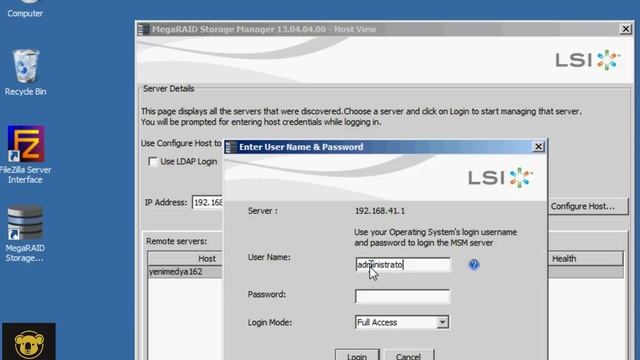Click the blue help icon beside User Name
This screenshot has width=640, height=360.
click(x=474, y=264)
